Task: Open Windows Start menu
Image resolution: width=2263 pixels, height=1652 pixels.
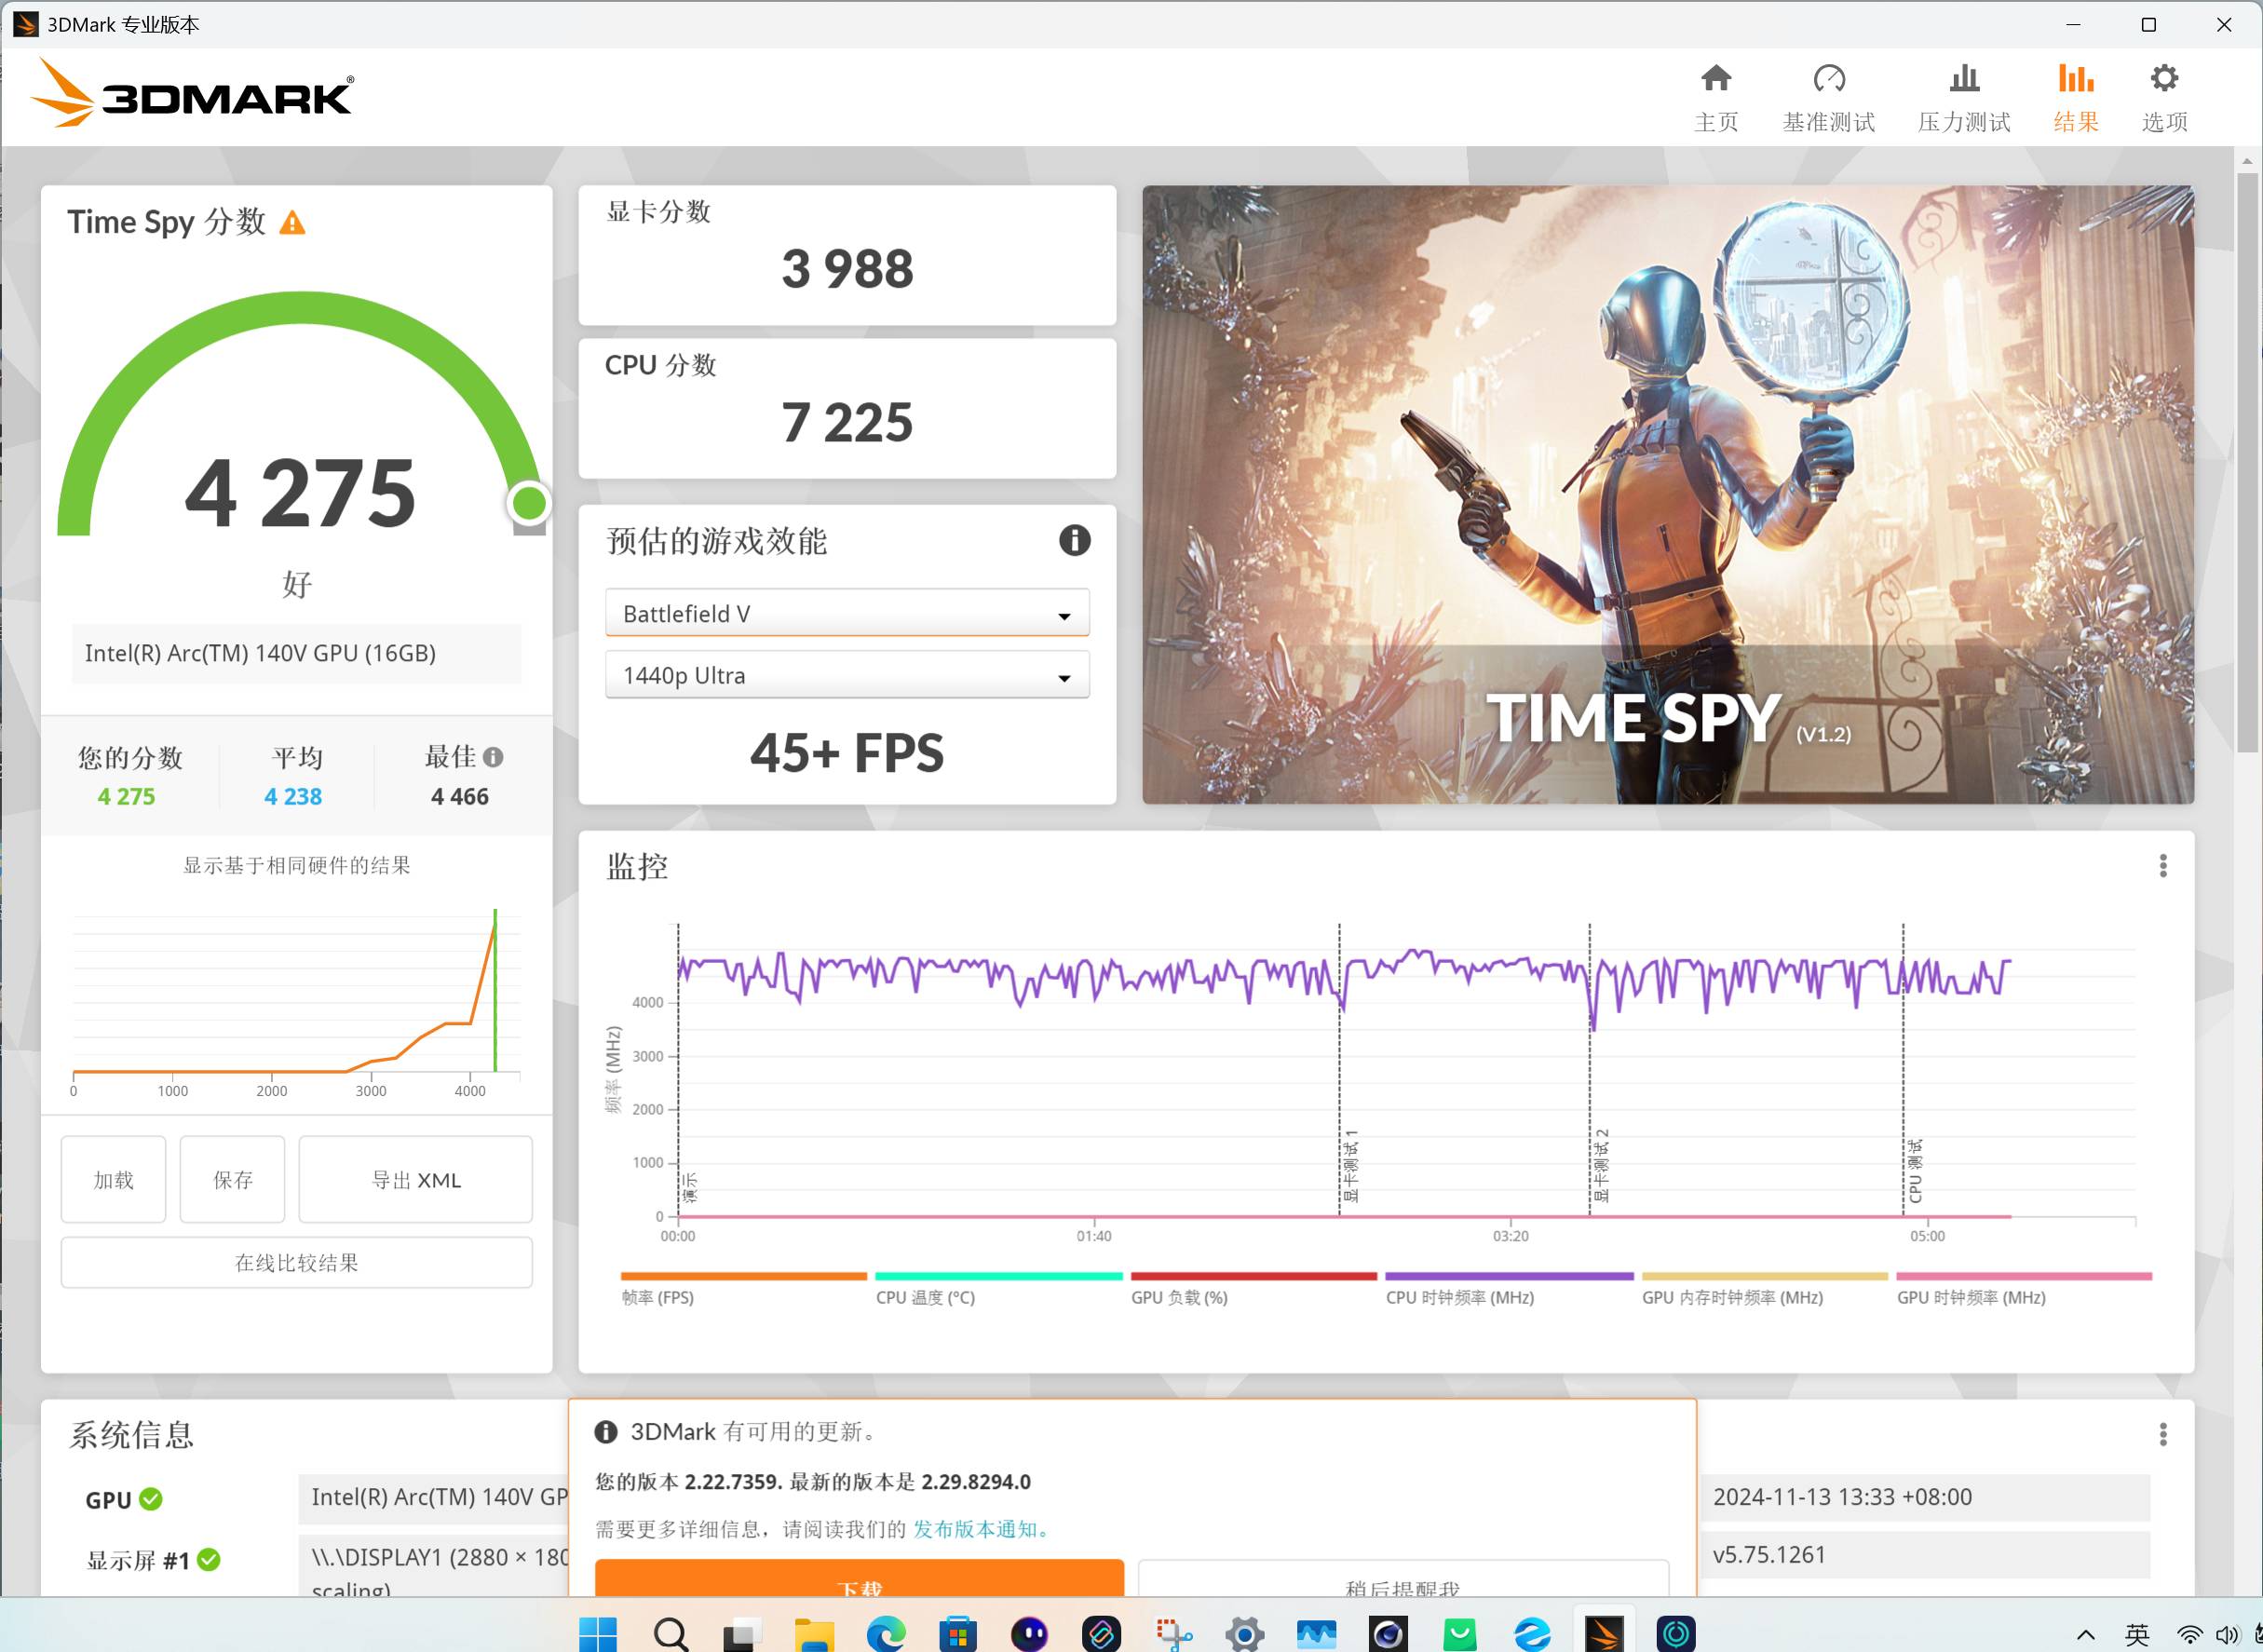Action: (x=598, y=1635)
